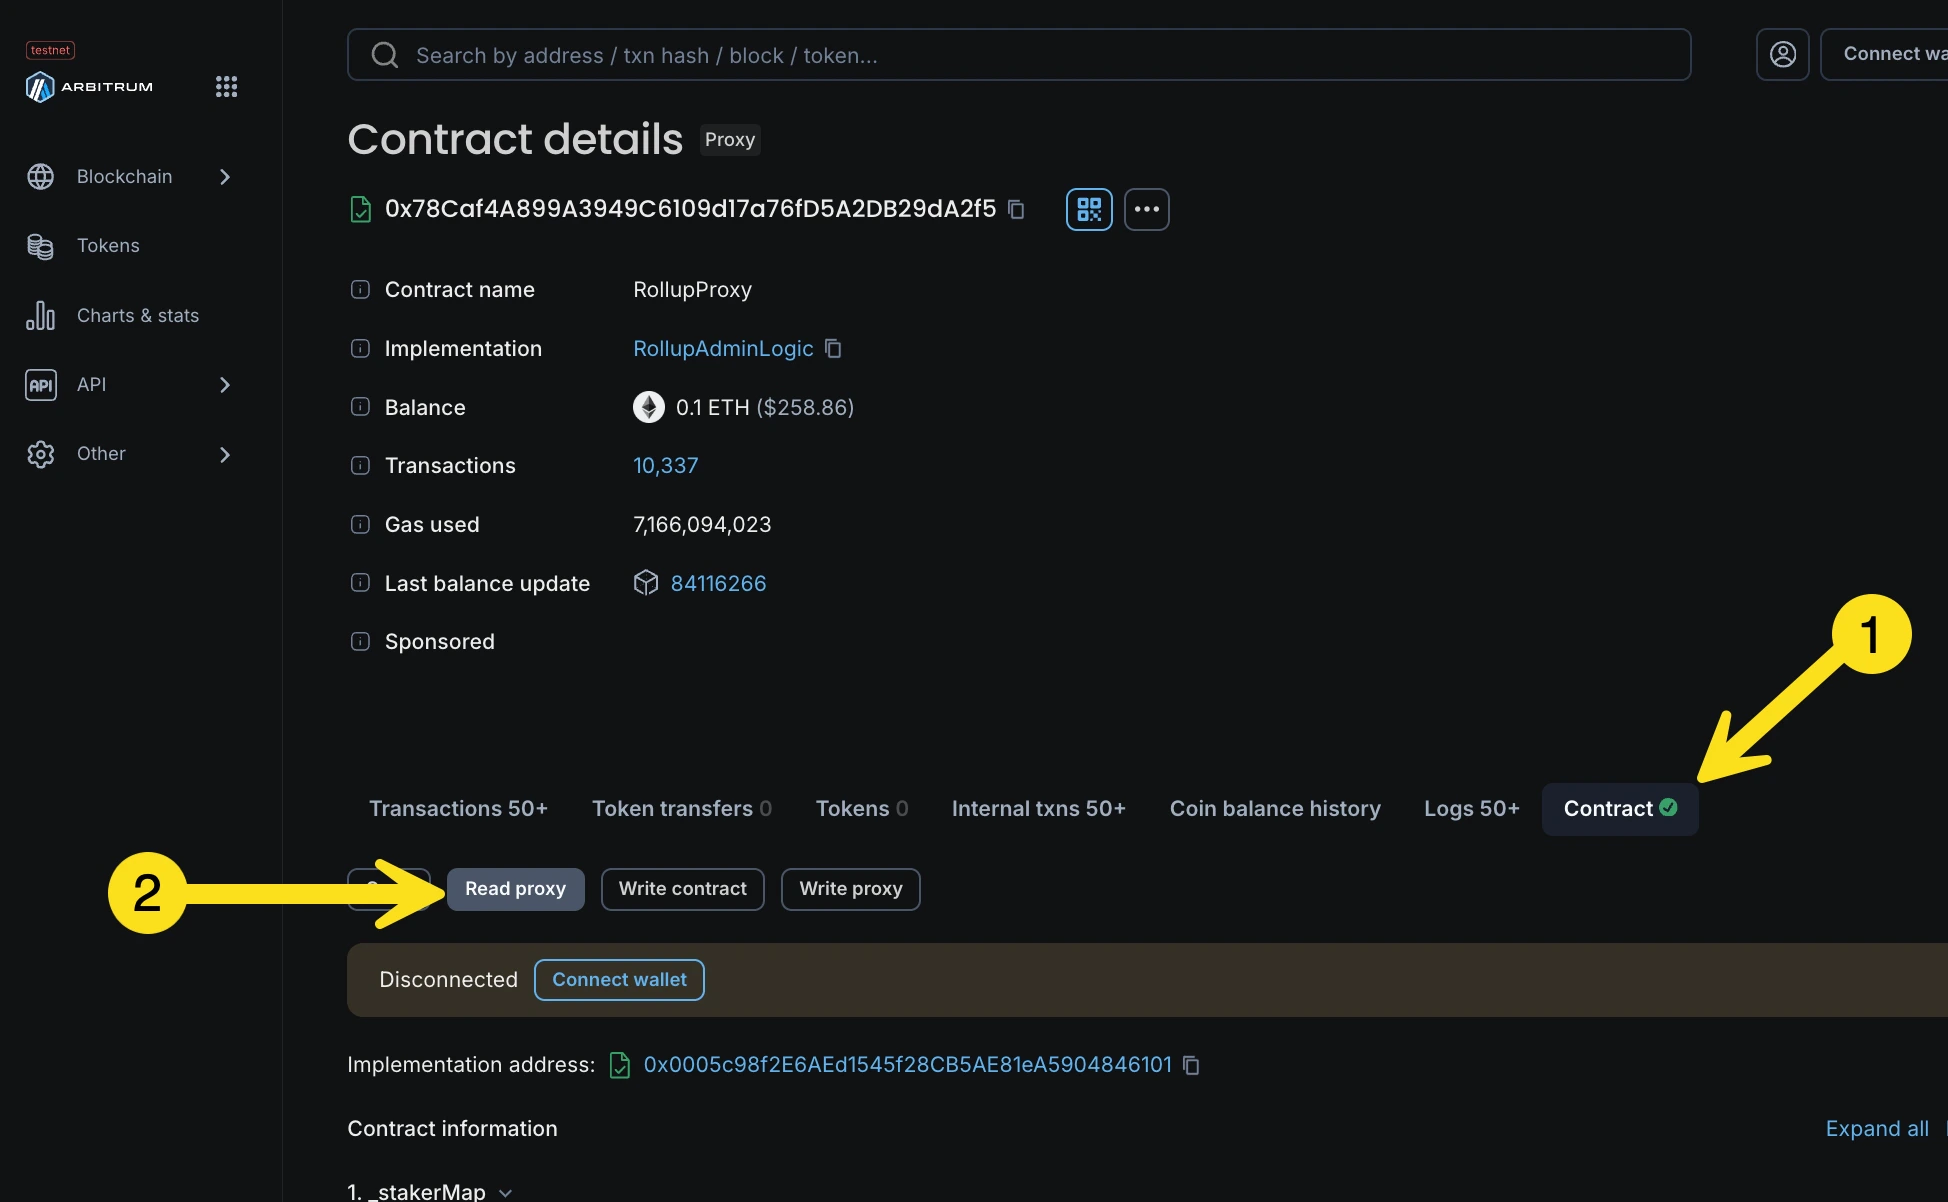
Task: Open the 10,337 transactions link
Action: (x=665, y=466)
